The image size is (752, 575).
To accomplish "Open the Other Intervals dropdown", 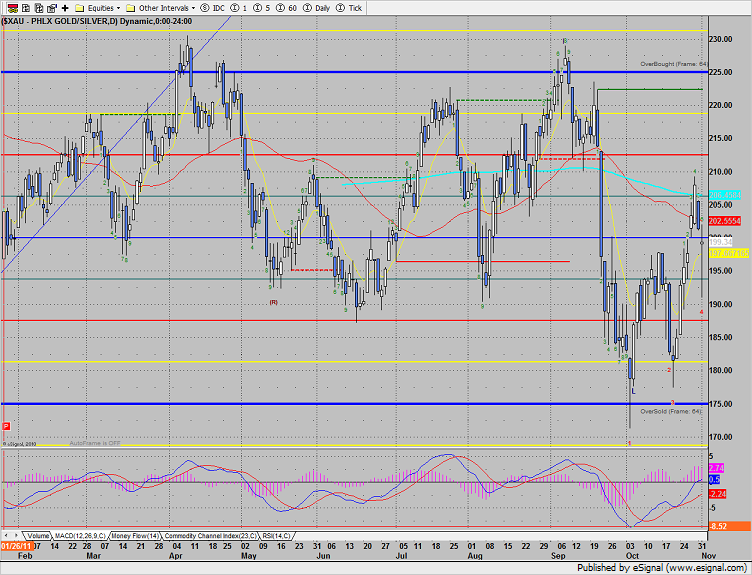I will point(161,8).
